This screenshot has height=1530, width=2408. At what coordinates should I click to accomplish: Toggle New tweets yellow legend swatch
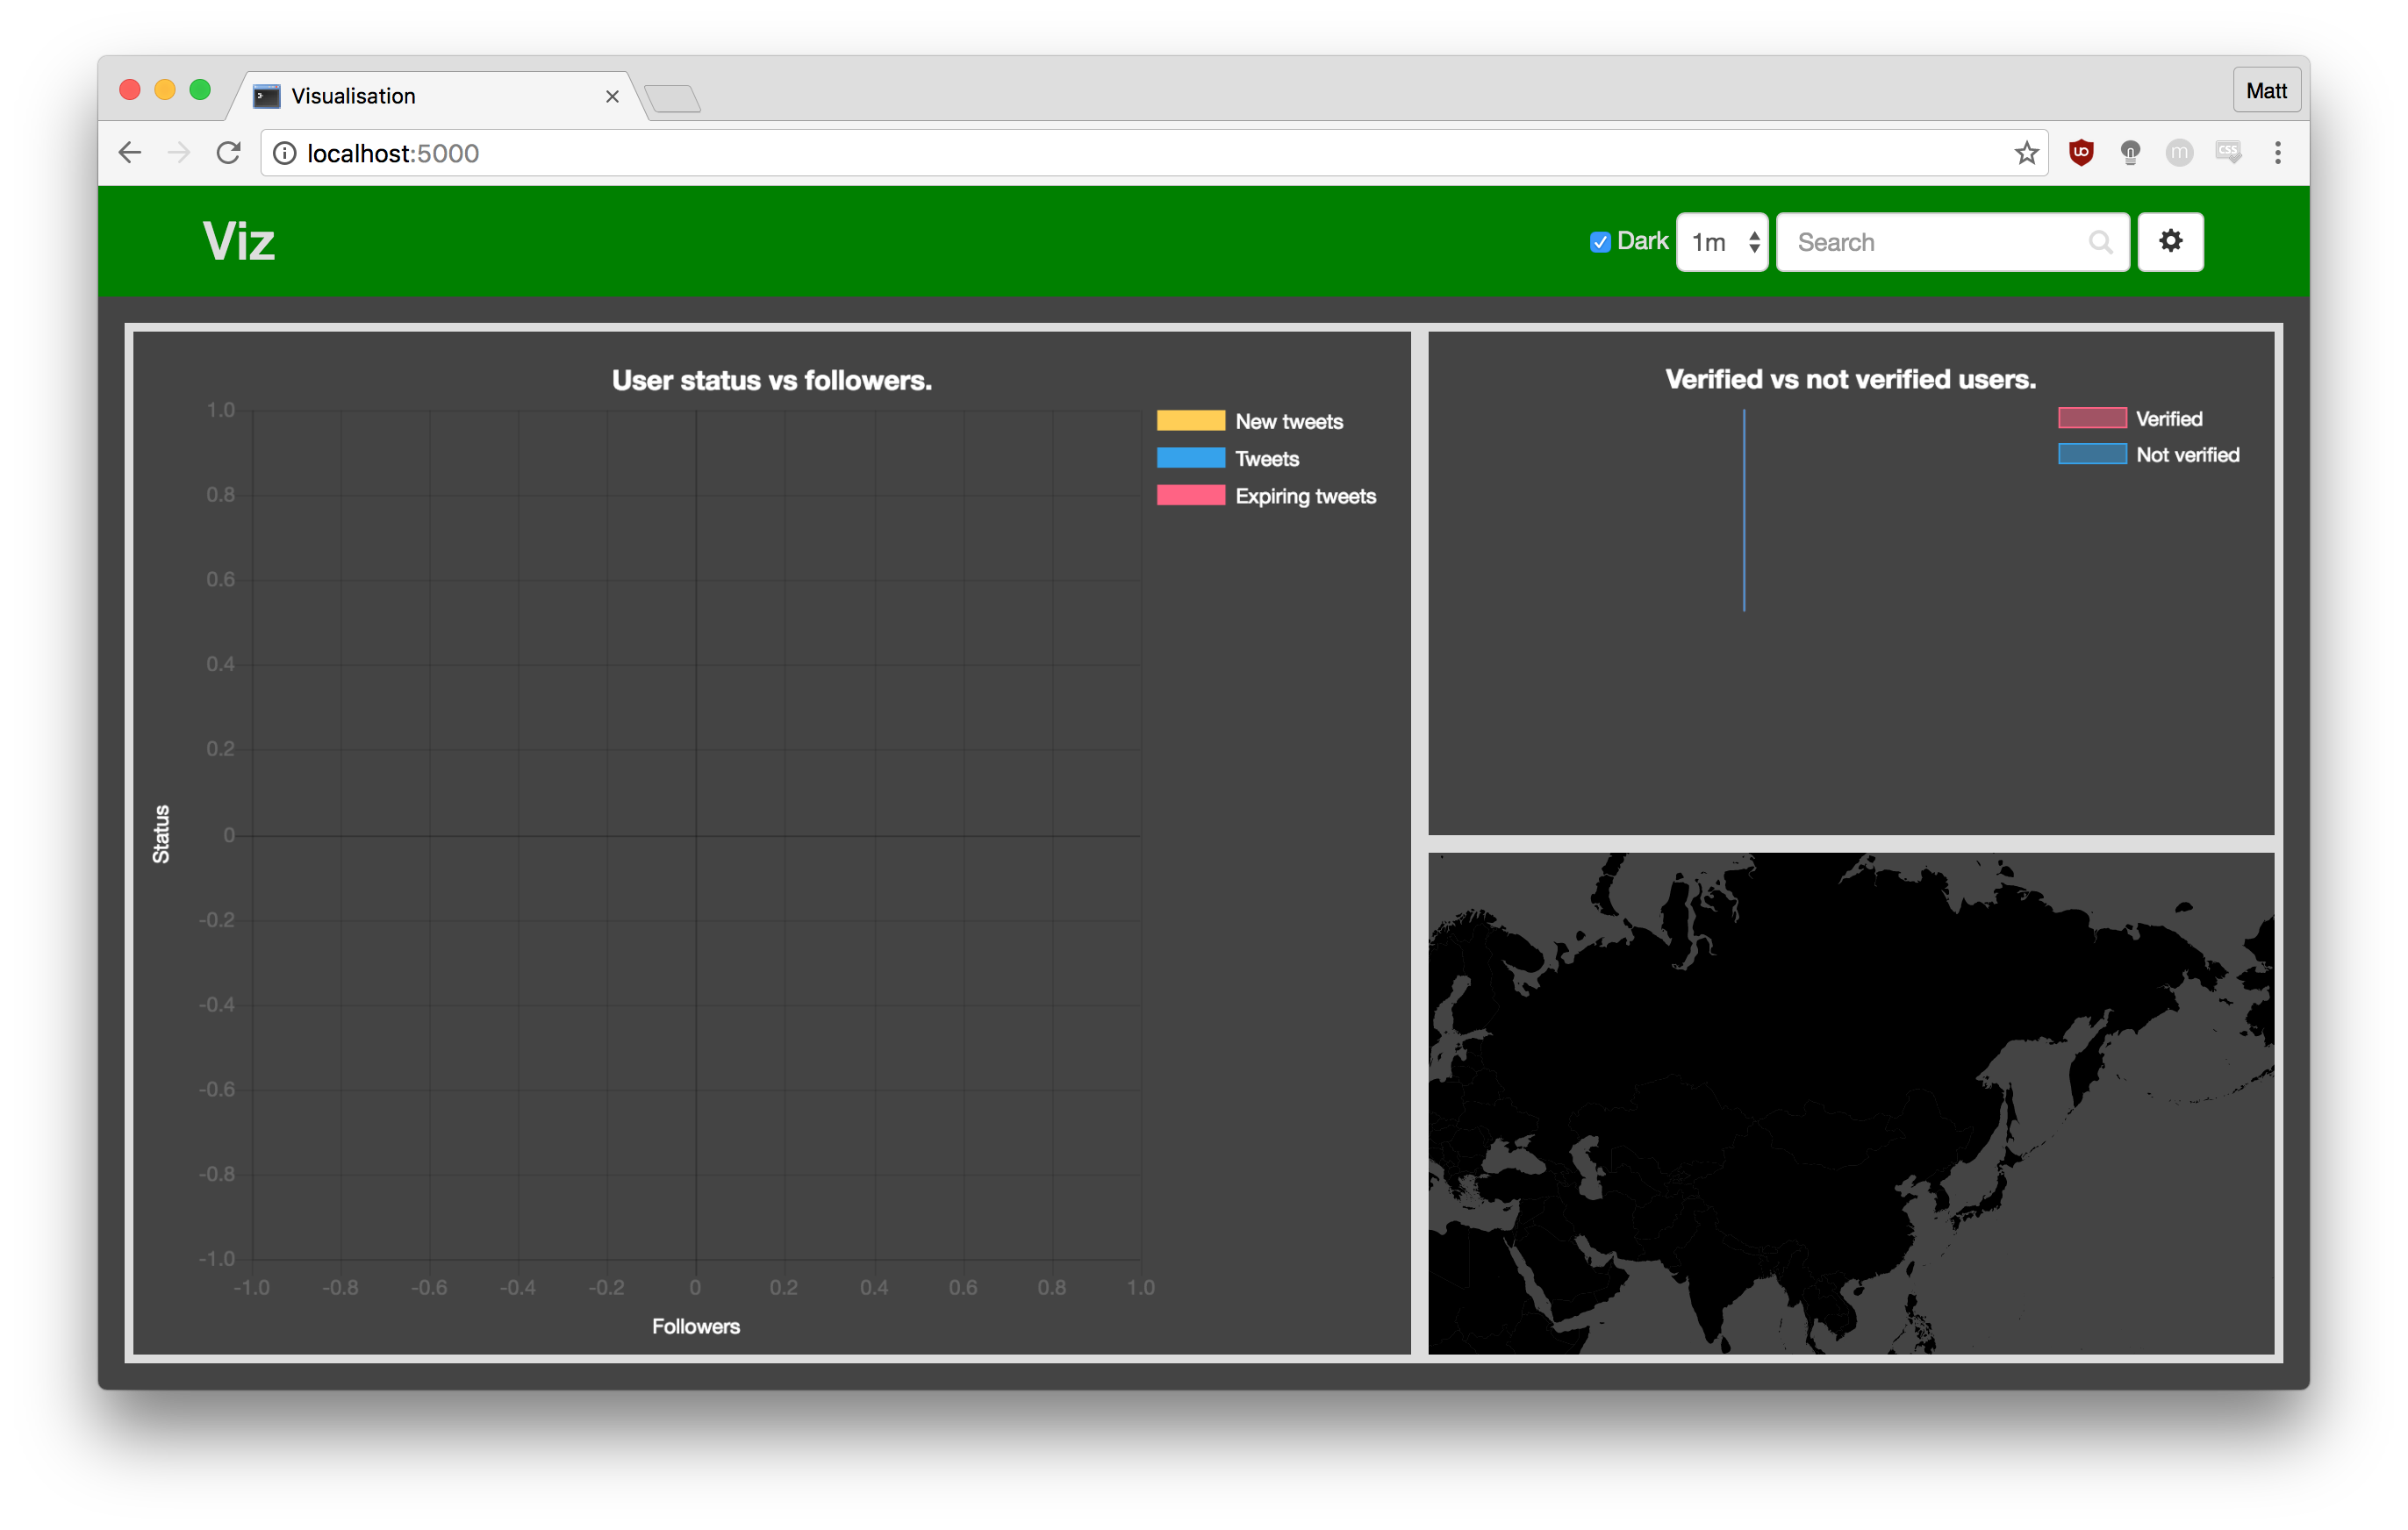pos(1190,420)
